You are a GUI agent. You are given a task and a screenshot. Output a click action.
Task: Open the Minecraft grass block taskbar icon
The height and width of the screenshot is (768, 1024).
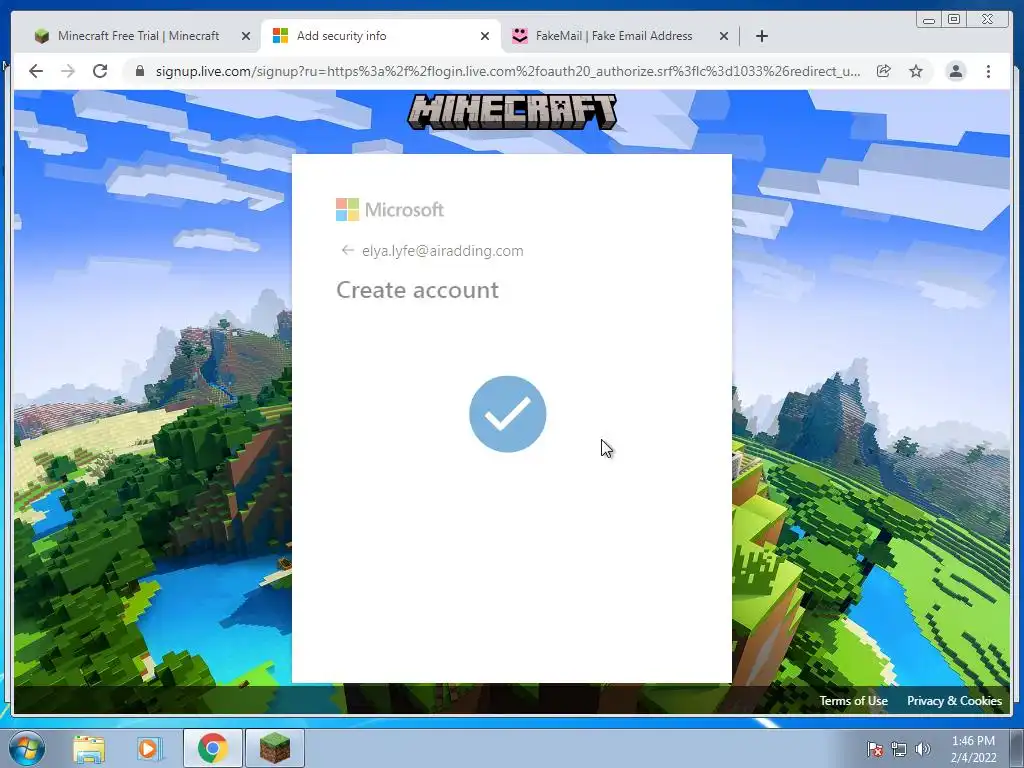point(275,748)
